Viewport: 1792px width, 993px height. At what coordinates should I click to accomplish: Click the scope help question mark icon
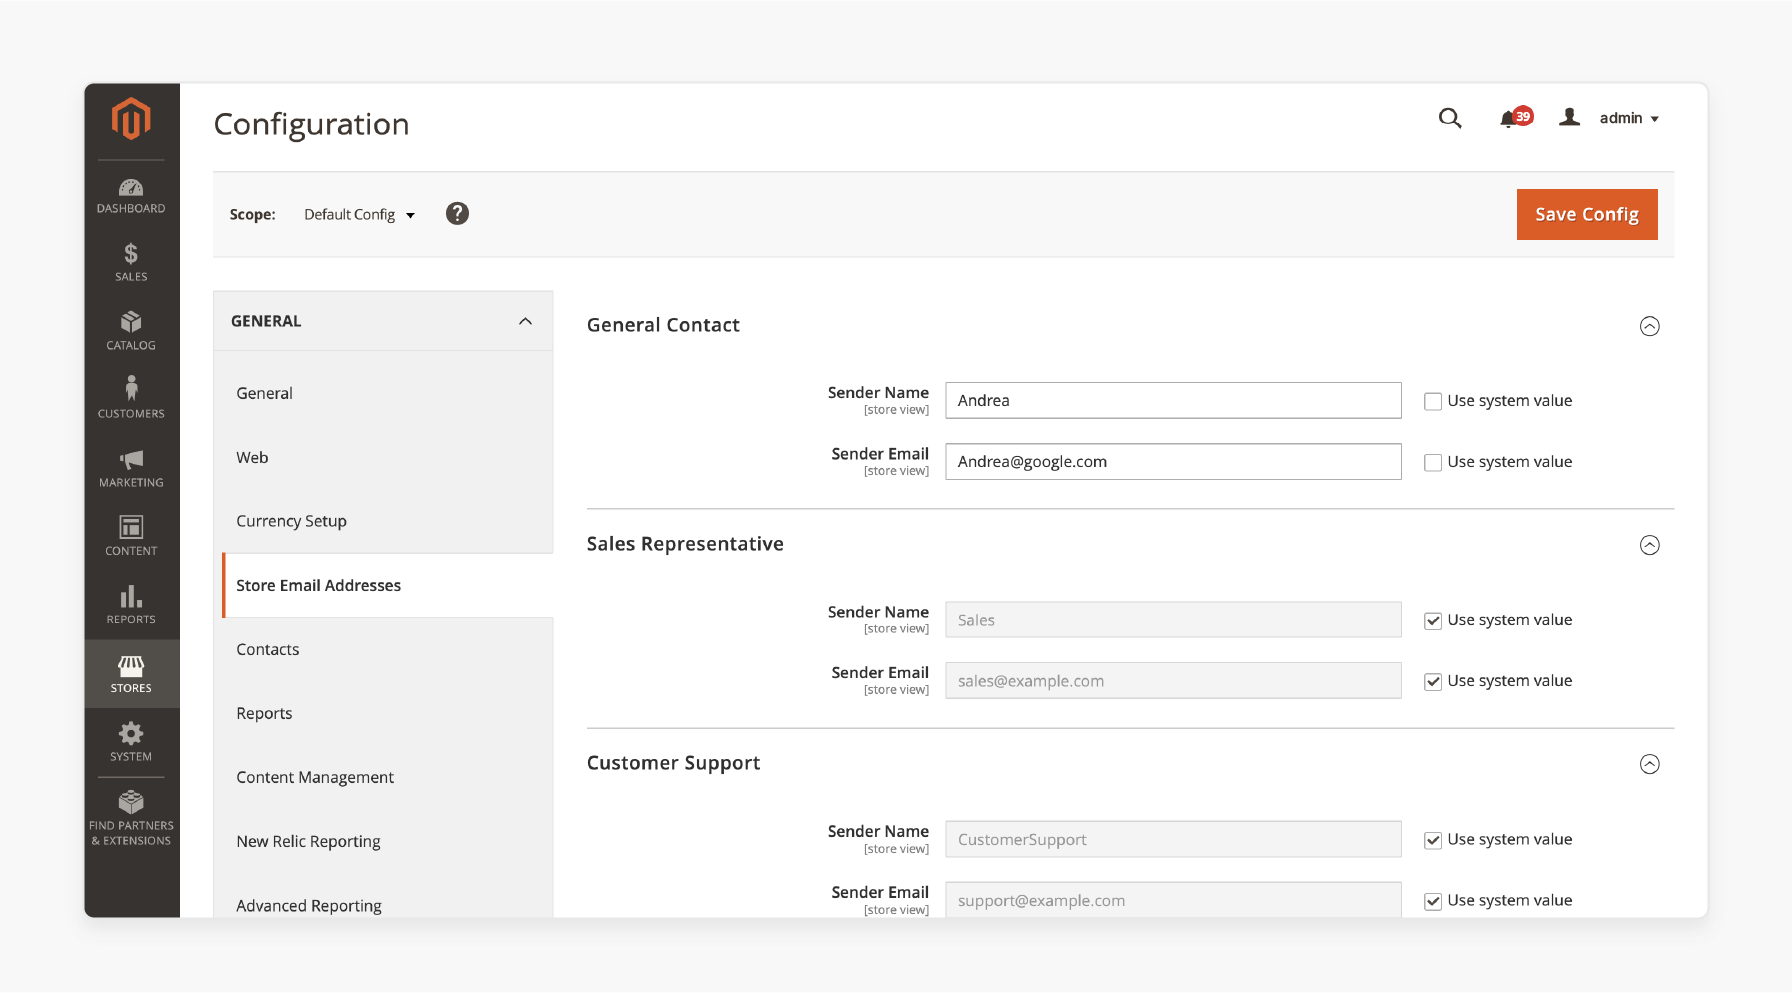pos(457,214)
